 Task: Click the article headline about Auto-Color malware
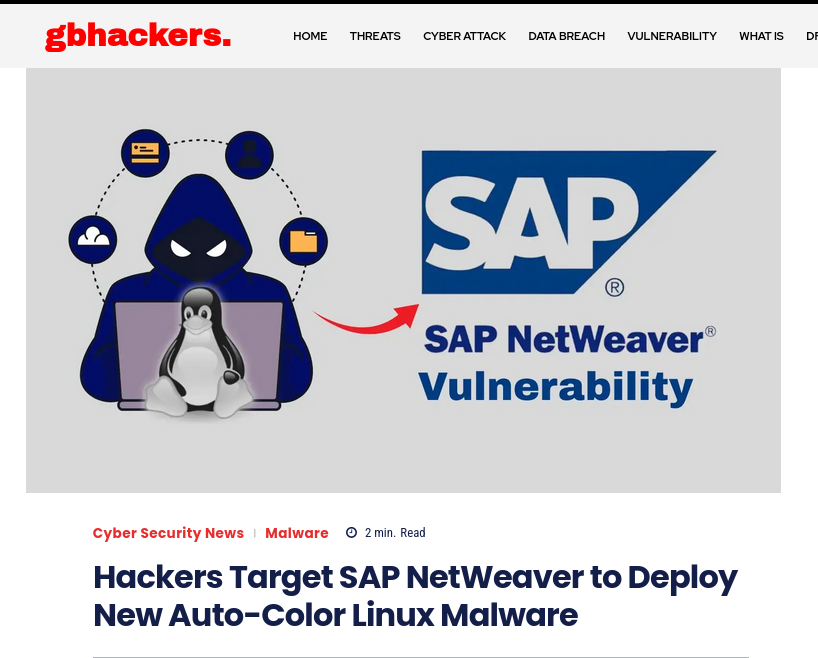[x=415, y=596]
